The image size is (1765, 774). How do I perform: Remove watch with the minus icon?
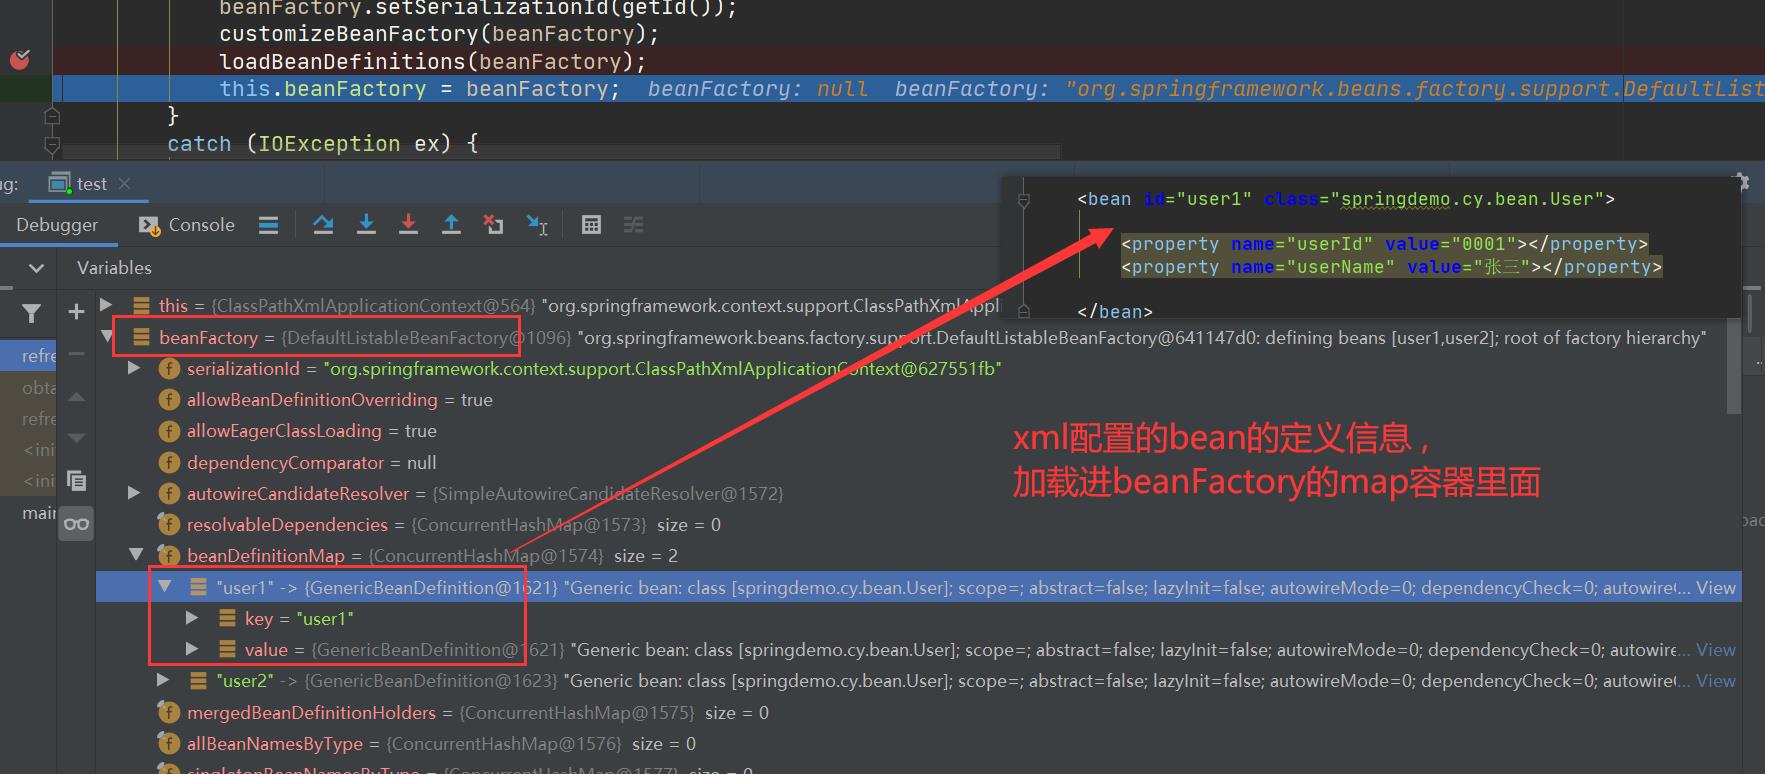(x=76, y=353)
